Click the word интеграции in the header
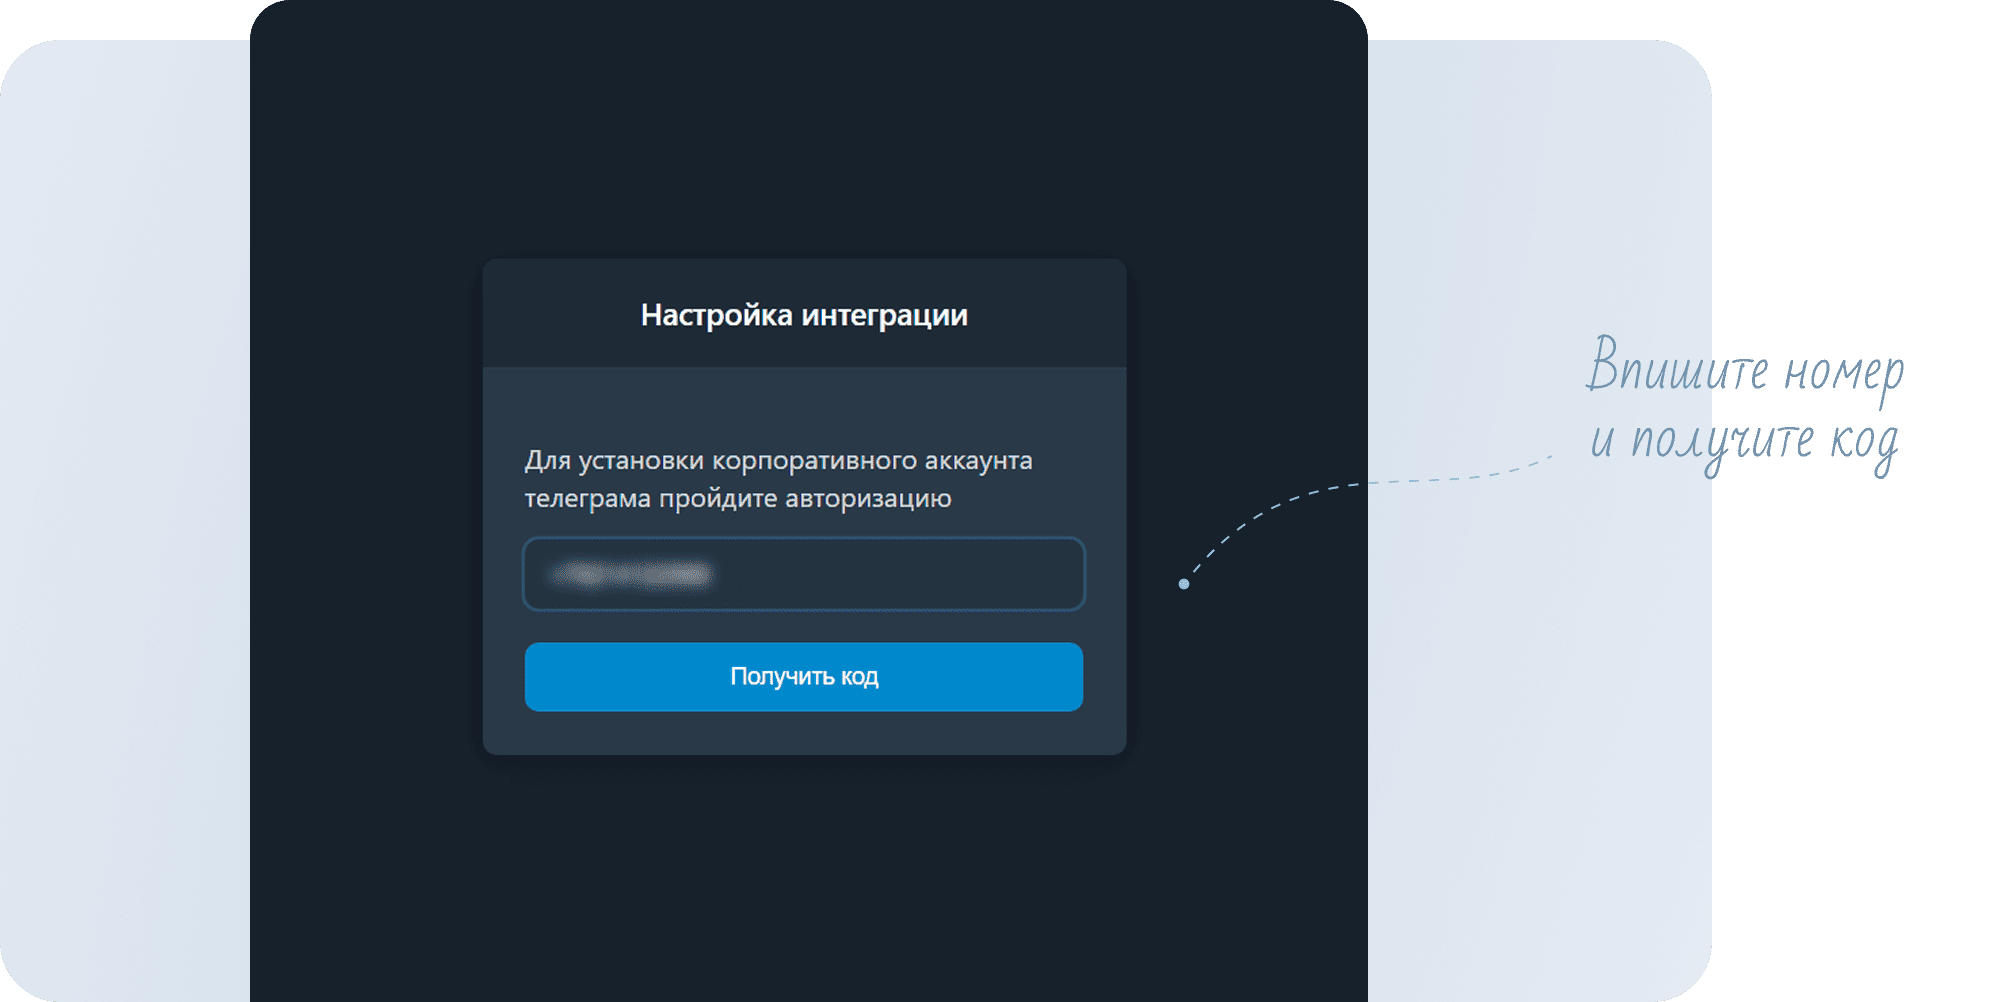Image resolution: width=2000 pixels, height=1002 pixels. point(884,315)
